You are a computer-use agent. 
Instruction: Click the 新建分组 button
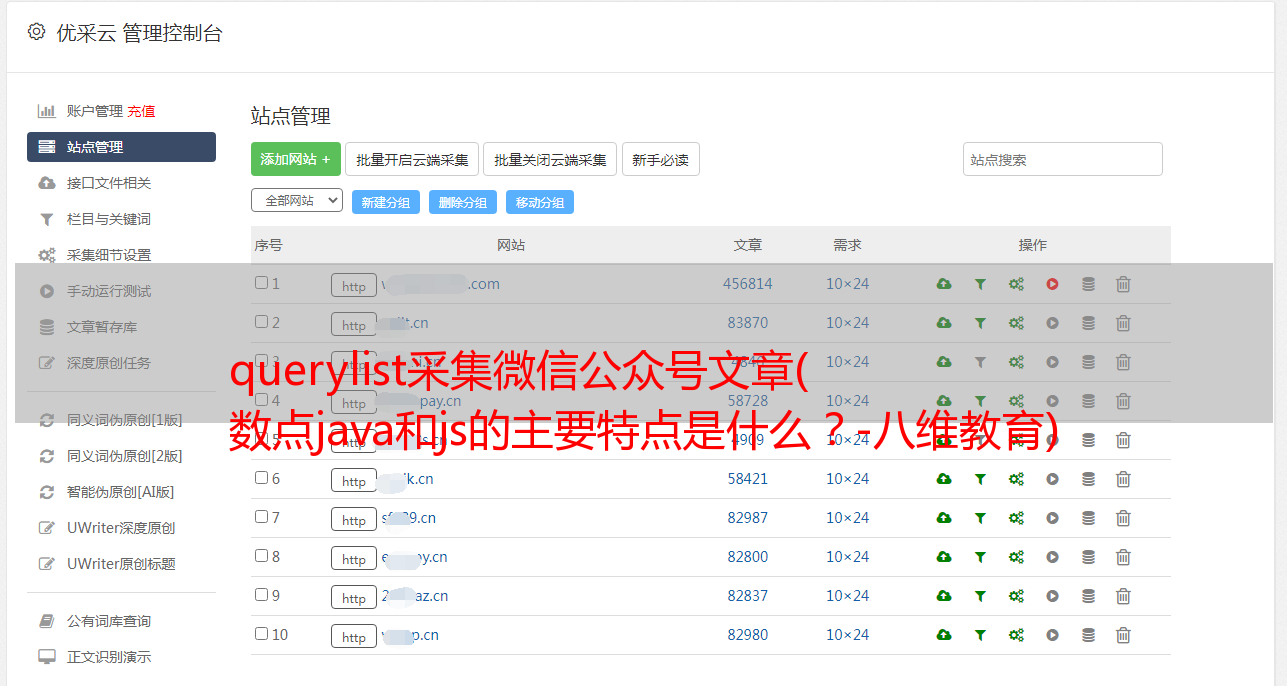(x=386, y=202)
